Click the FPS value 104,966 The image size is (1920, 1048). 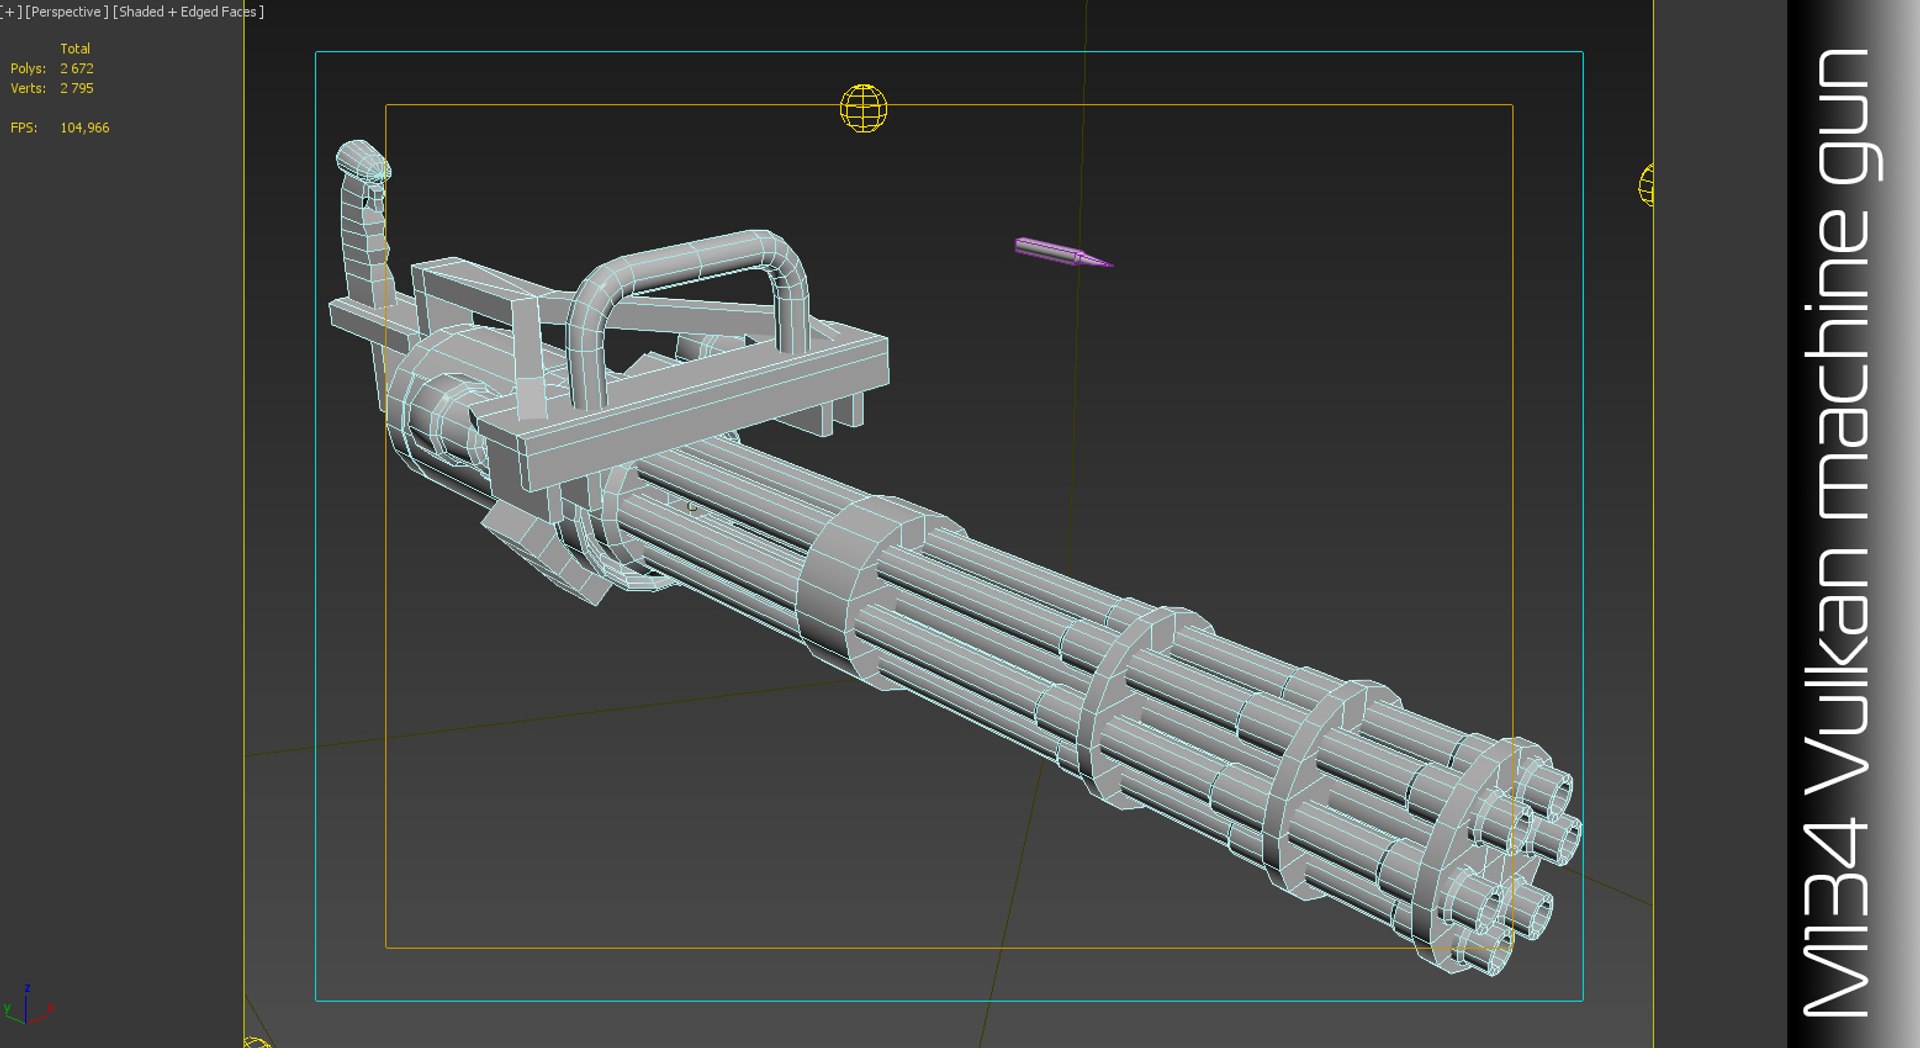pos(85,128)
